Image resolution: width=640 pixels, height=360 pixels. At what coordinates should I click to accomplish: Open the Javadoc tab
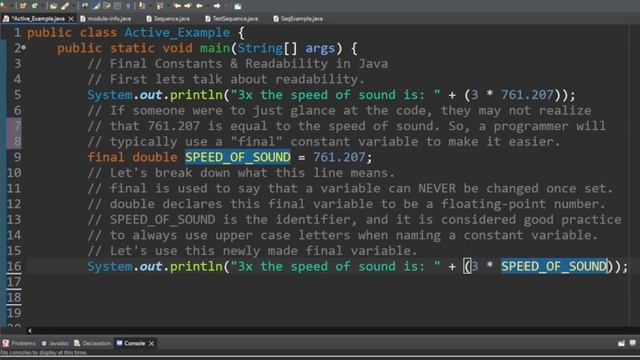55,343
